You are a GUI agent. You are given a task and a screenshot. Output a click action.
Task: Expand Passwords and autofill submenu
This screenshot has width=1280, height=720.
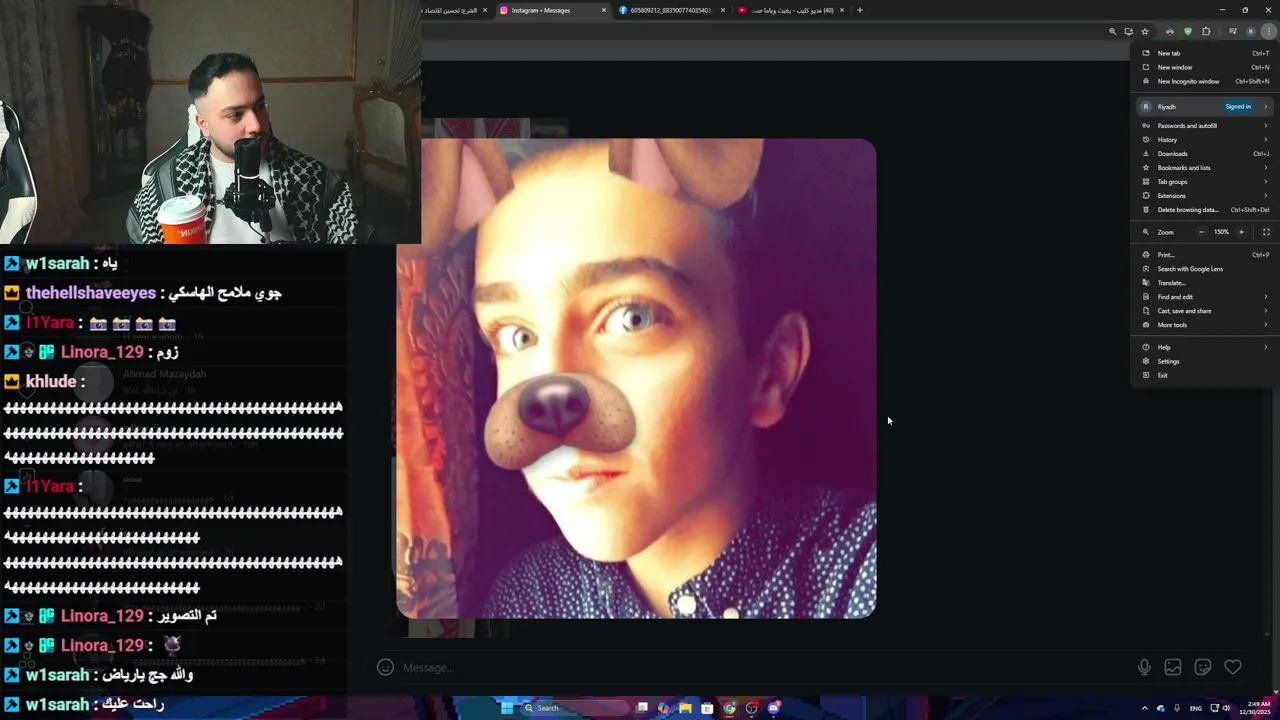pyautogui.click(x=1205, y=126)
